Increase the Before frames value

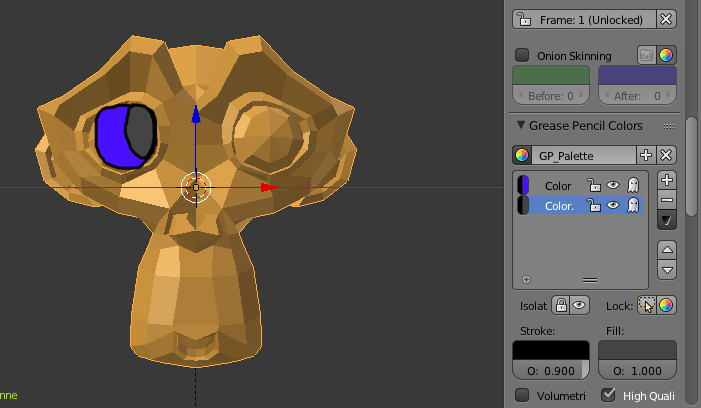coord(581,95)
